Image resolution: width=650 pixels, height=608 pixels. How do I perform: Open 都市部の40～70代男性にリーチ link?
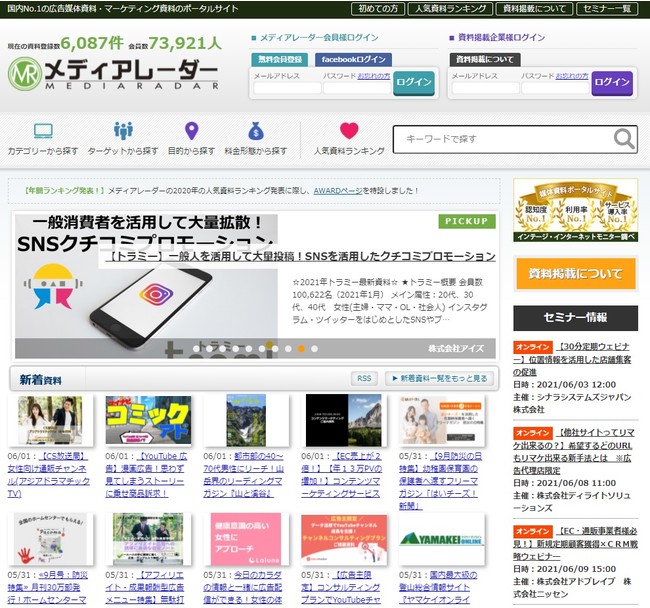(x=244, y=475)
